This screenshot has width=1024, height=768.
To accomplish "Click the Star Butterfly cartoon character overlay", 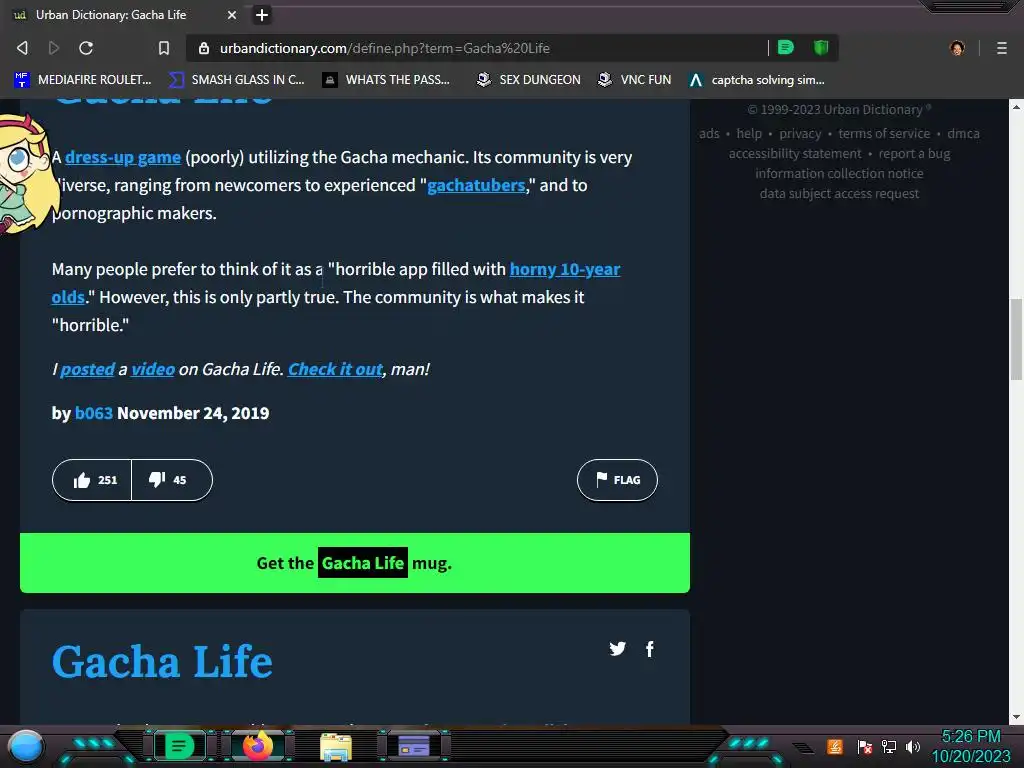I will tap(24, 173).
